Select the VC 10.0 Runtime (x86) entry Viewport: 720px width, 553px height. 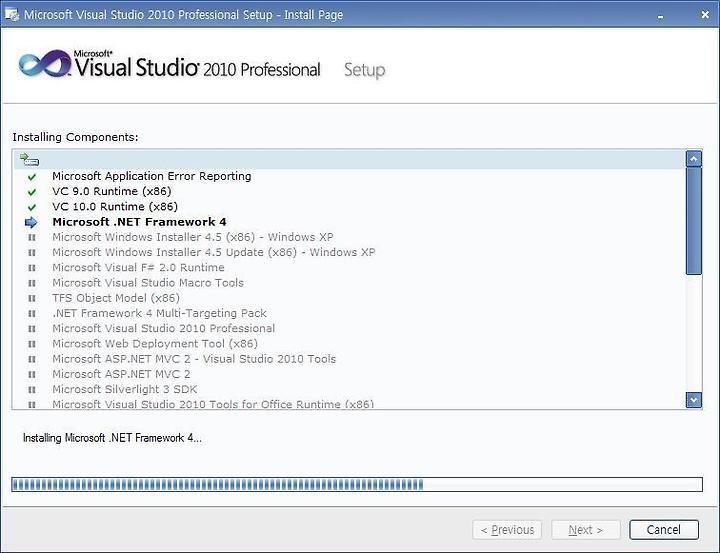115,207
